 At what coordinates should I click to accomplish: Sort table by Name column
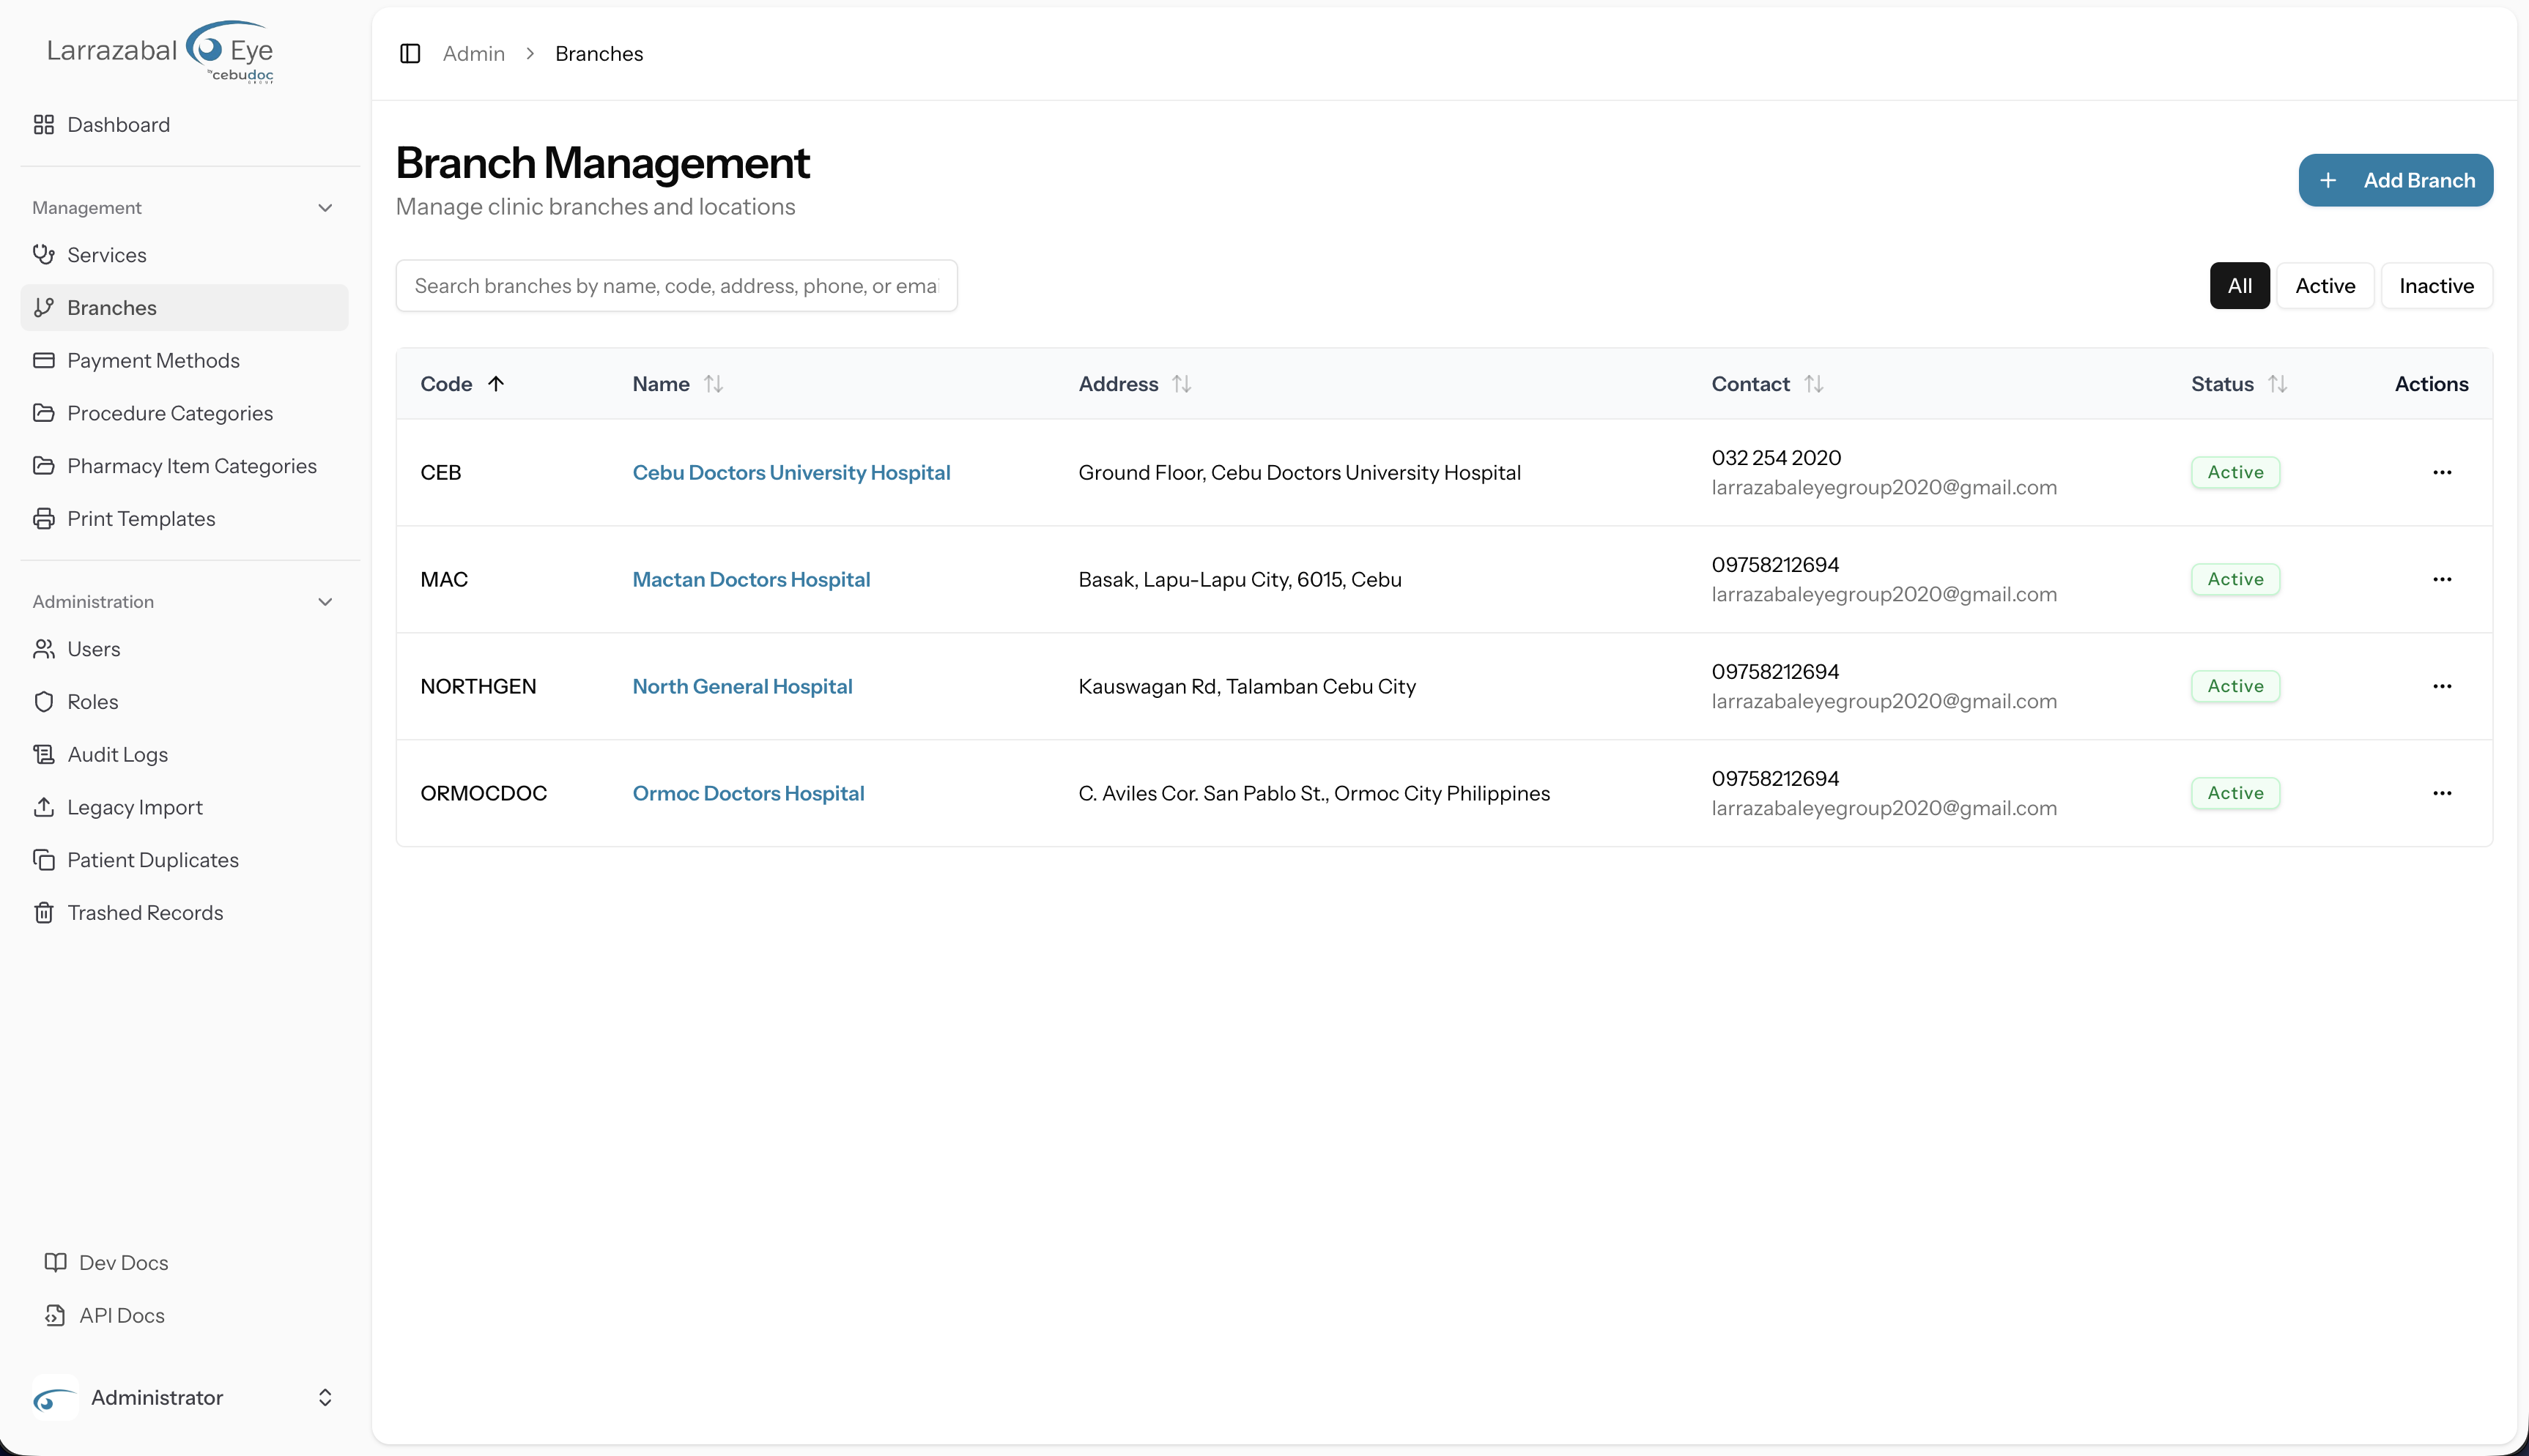[677, 384]
